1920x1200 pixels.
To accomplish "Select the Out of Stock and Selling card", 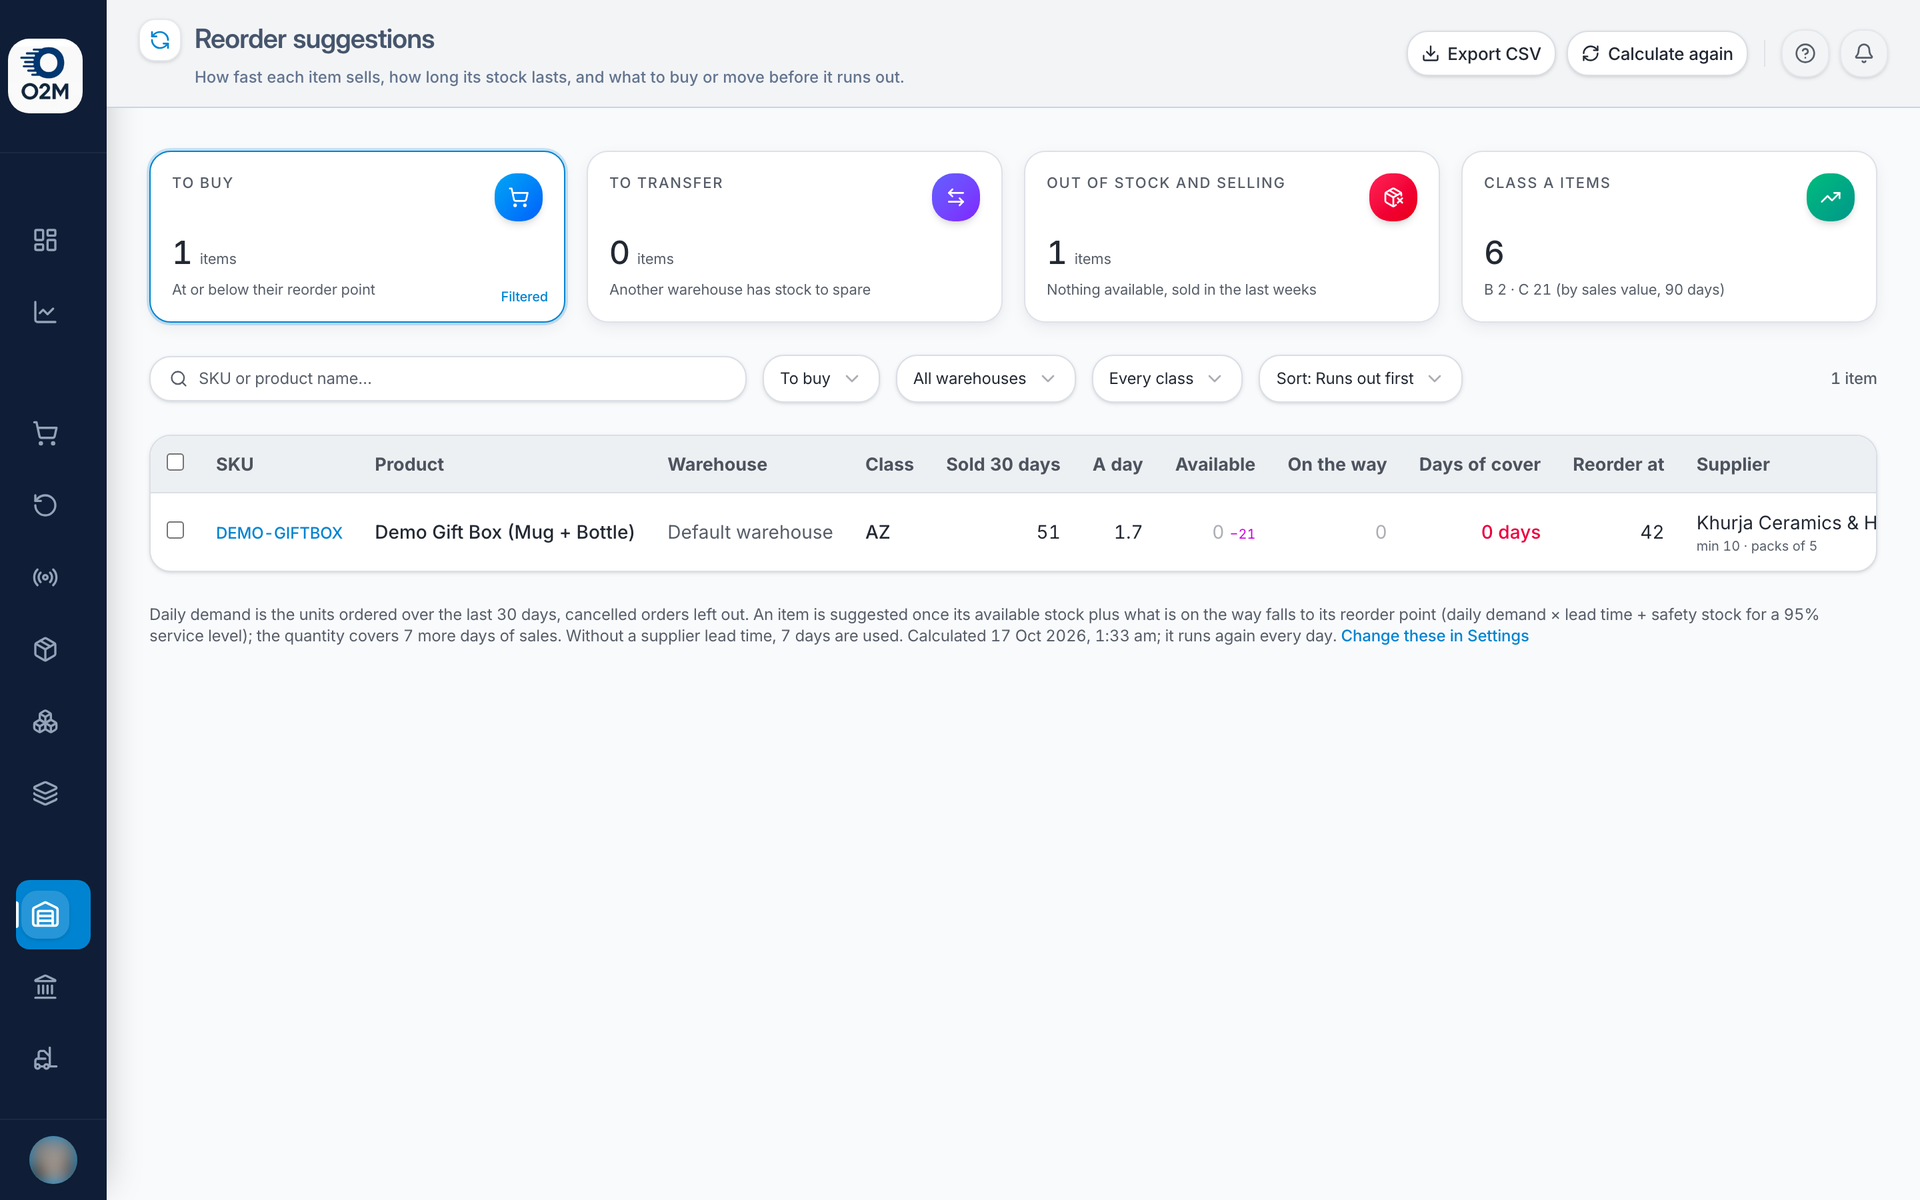I will click(x=1231, y=237).
